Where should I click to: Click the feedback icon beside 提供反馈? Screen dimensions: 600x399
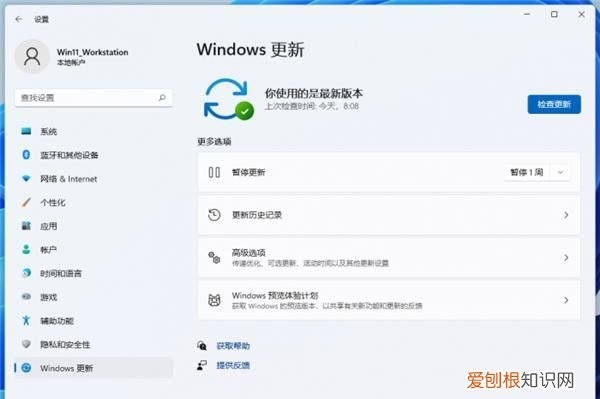pyautogui.click(x=202, y=365)
